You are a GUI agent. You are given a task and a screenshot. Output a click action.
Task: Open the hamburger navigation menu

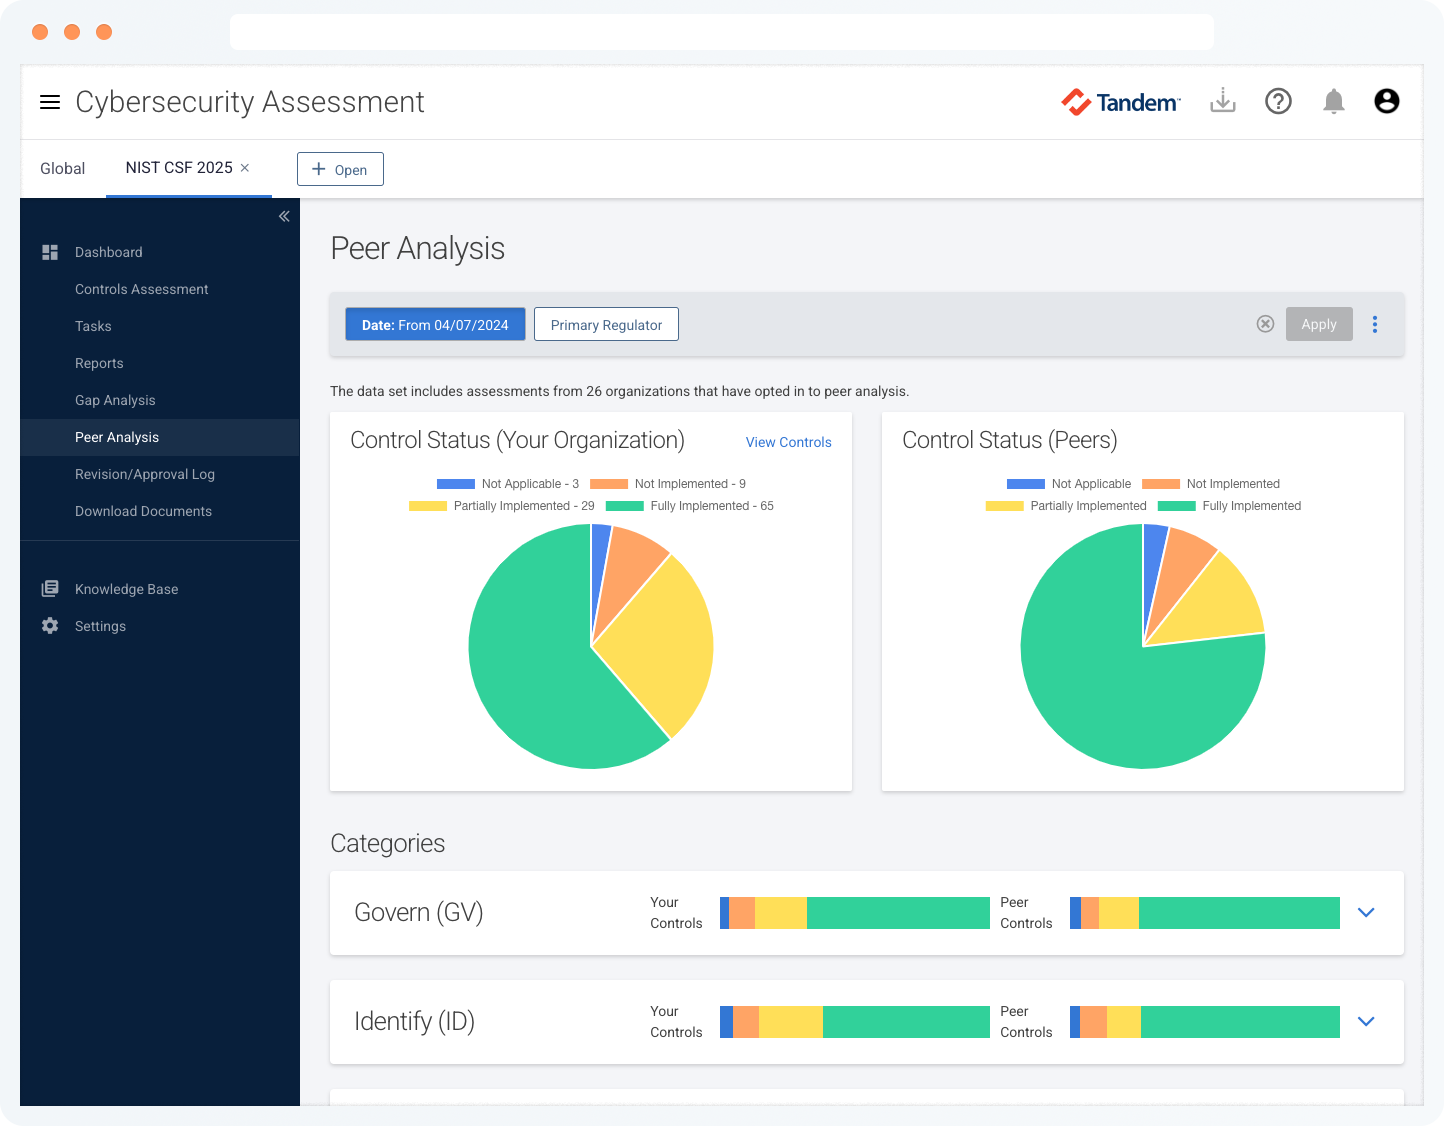click(50, 102)
